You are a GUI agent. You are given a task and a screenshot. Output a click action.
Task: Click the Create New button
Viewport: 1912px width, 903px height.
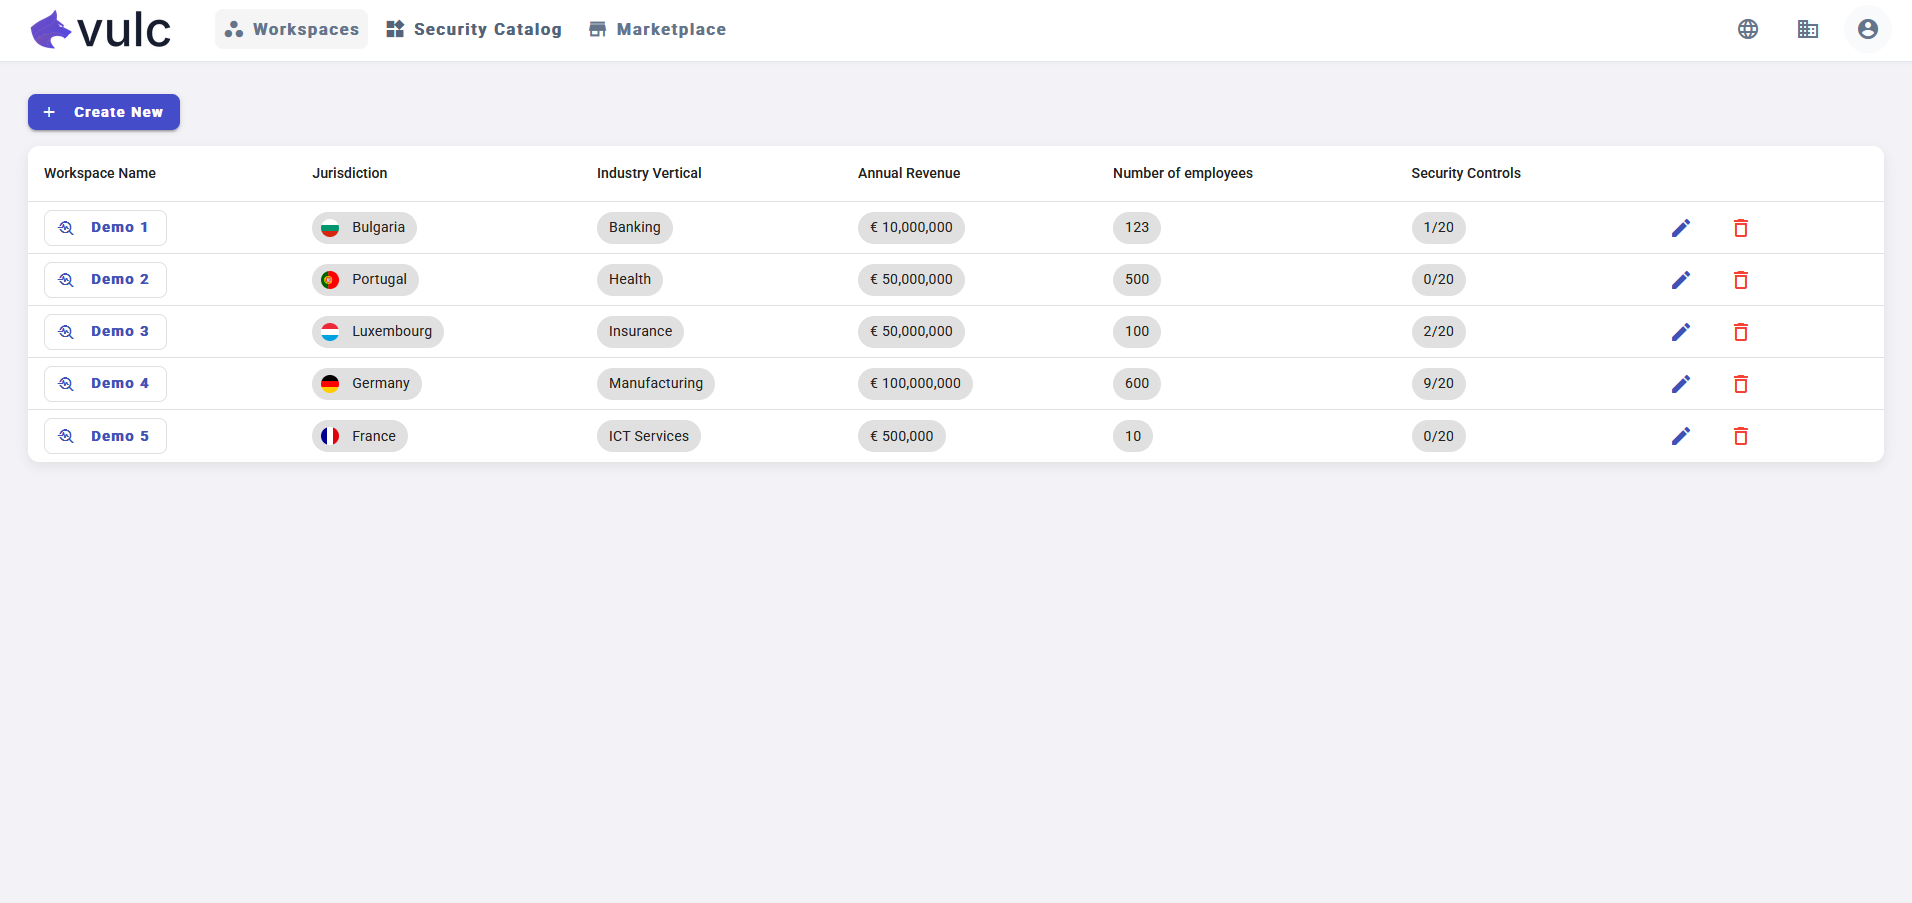tap(103, 111)
